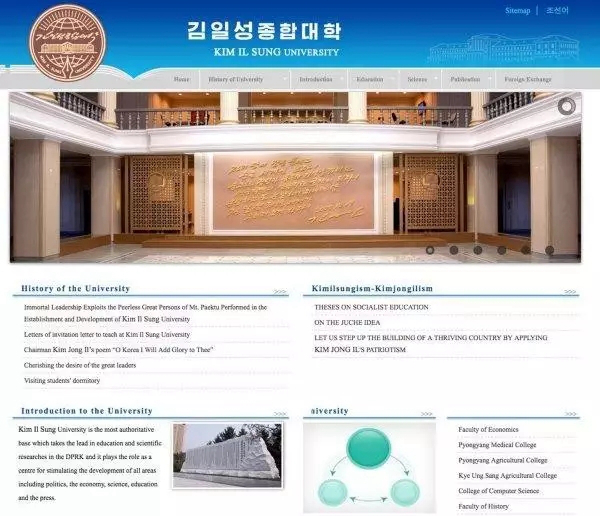This screenshot has width=600, height=516.
Task: Switch language with the 조선어 link
Action: pyautogui.click(x=557, y=10)
